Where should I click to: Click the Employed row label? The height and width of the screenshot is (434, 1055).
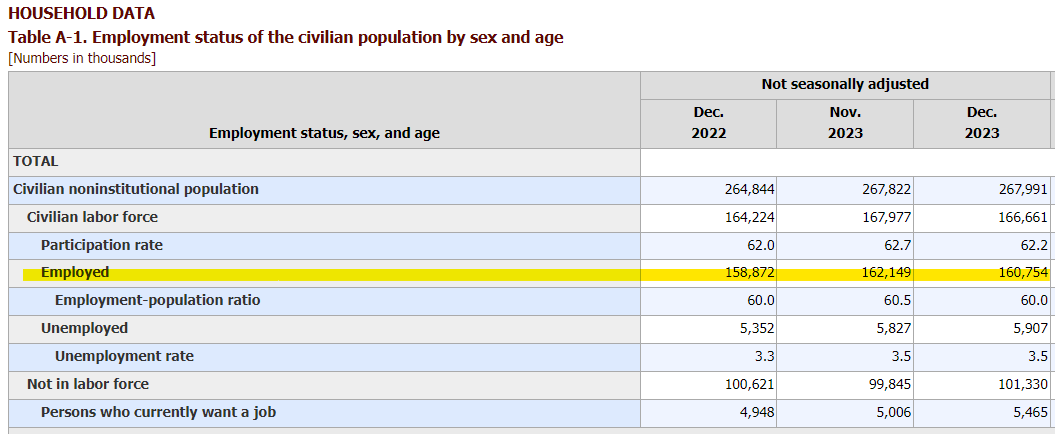click(75, 272)
